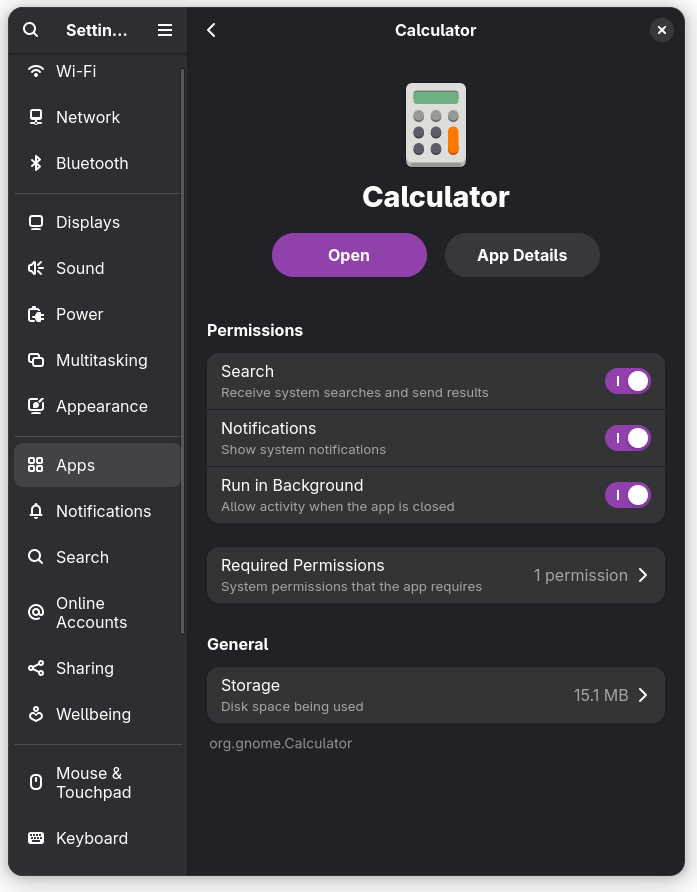The height and width of the screenshot is (892, 697).
Task: Click the Bluetooth icon in sidebar
Action: (x=36, y=163)
